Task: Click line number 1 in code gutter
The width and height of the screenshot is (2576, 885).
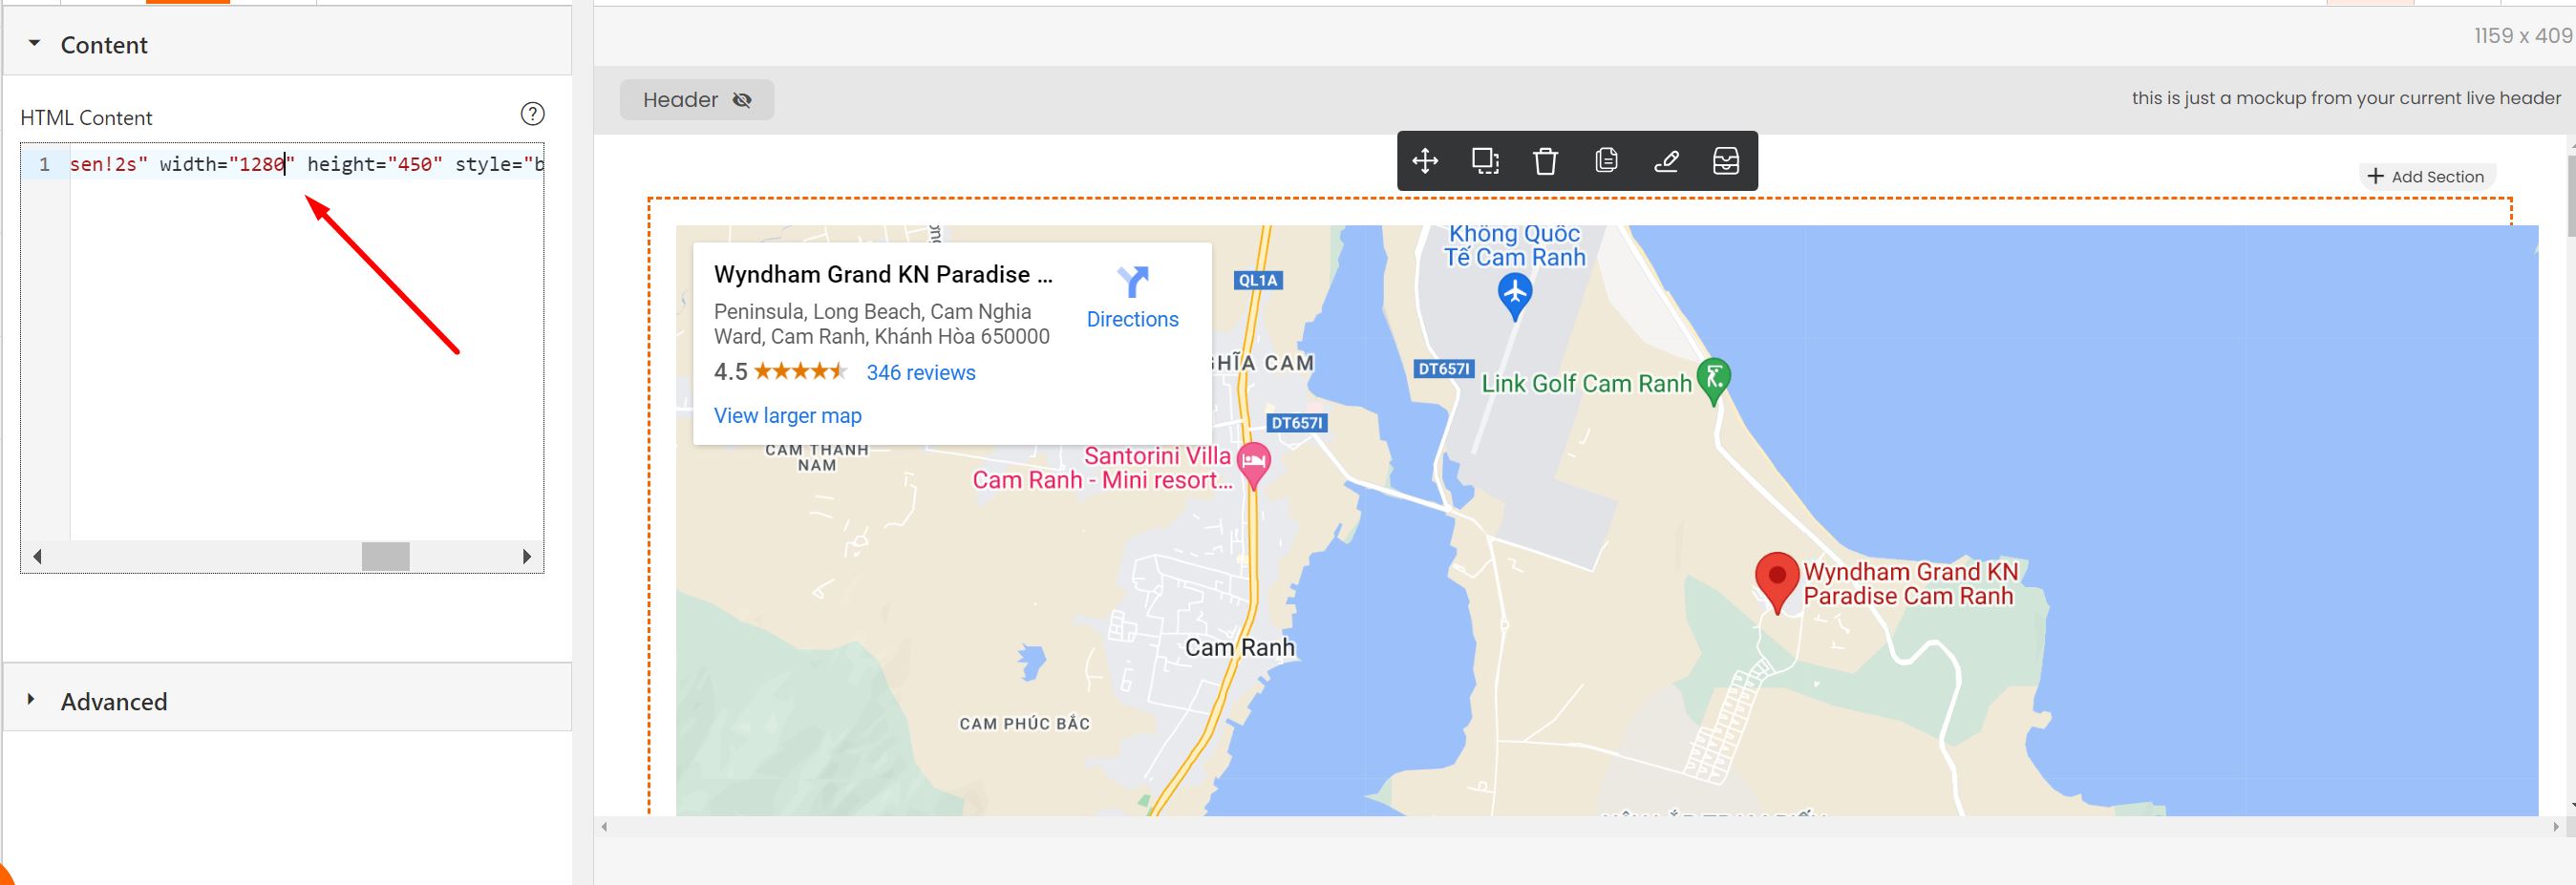Action: (44, 164)
